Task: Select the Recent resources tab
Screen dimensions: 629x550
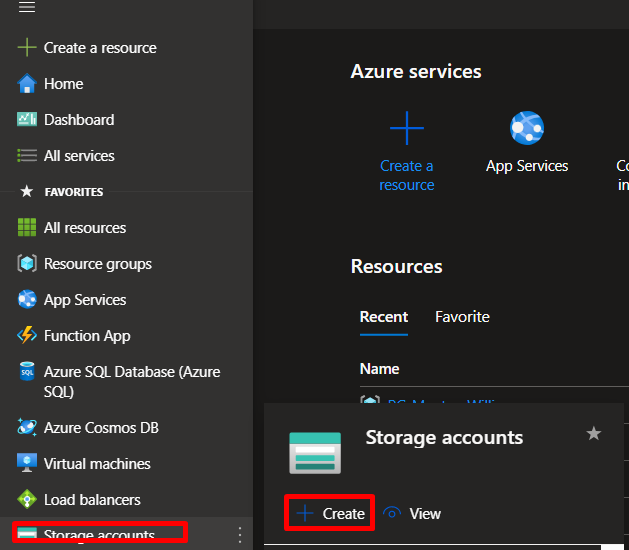Action: click(x=384, y=317)
